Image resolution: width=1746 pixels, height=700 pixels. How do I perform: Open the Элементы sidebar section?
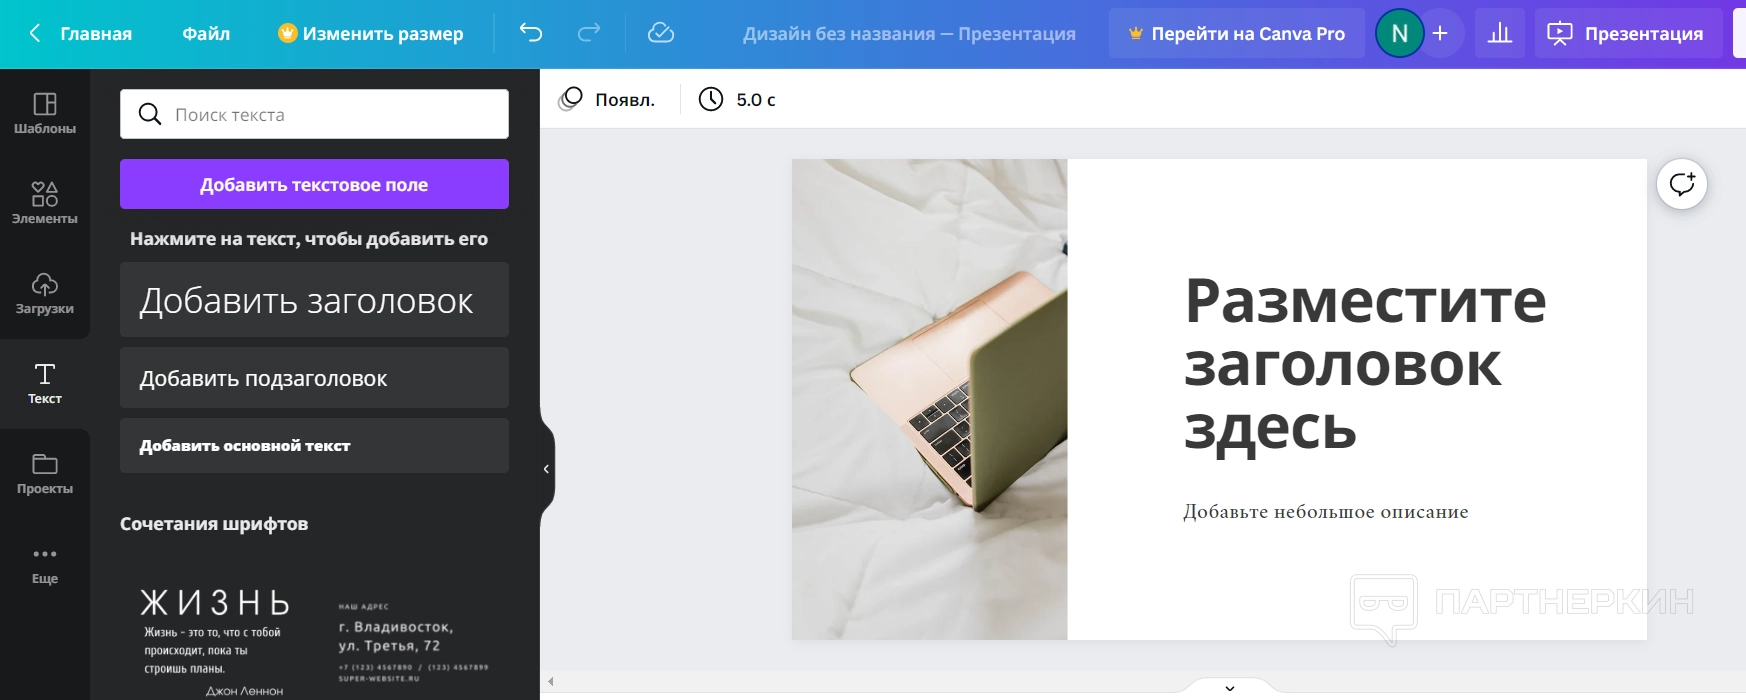pyautogui.click(x=45, y=204)
